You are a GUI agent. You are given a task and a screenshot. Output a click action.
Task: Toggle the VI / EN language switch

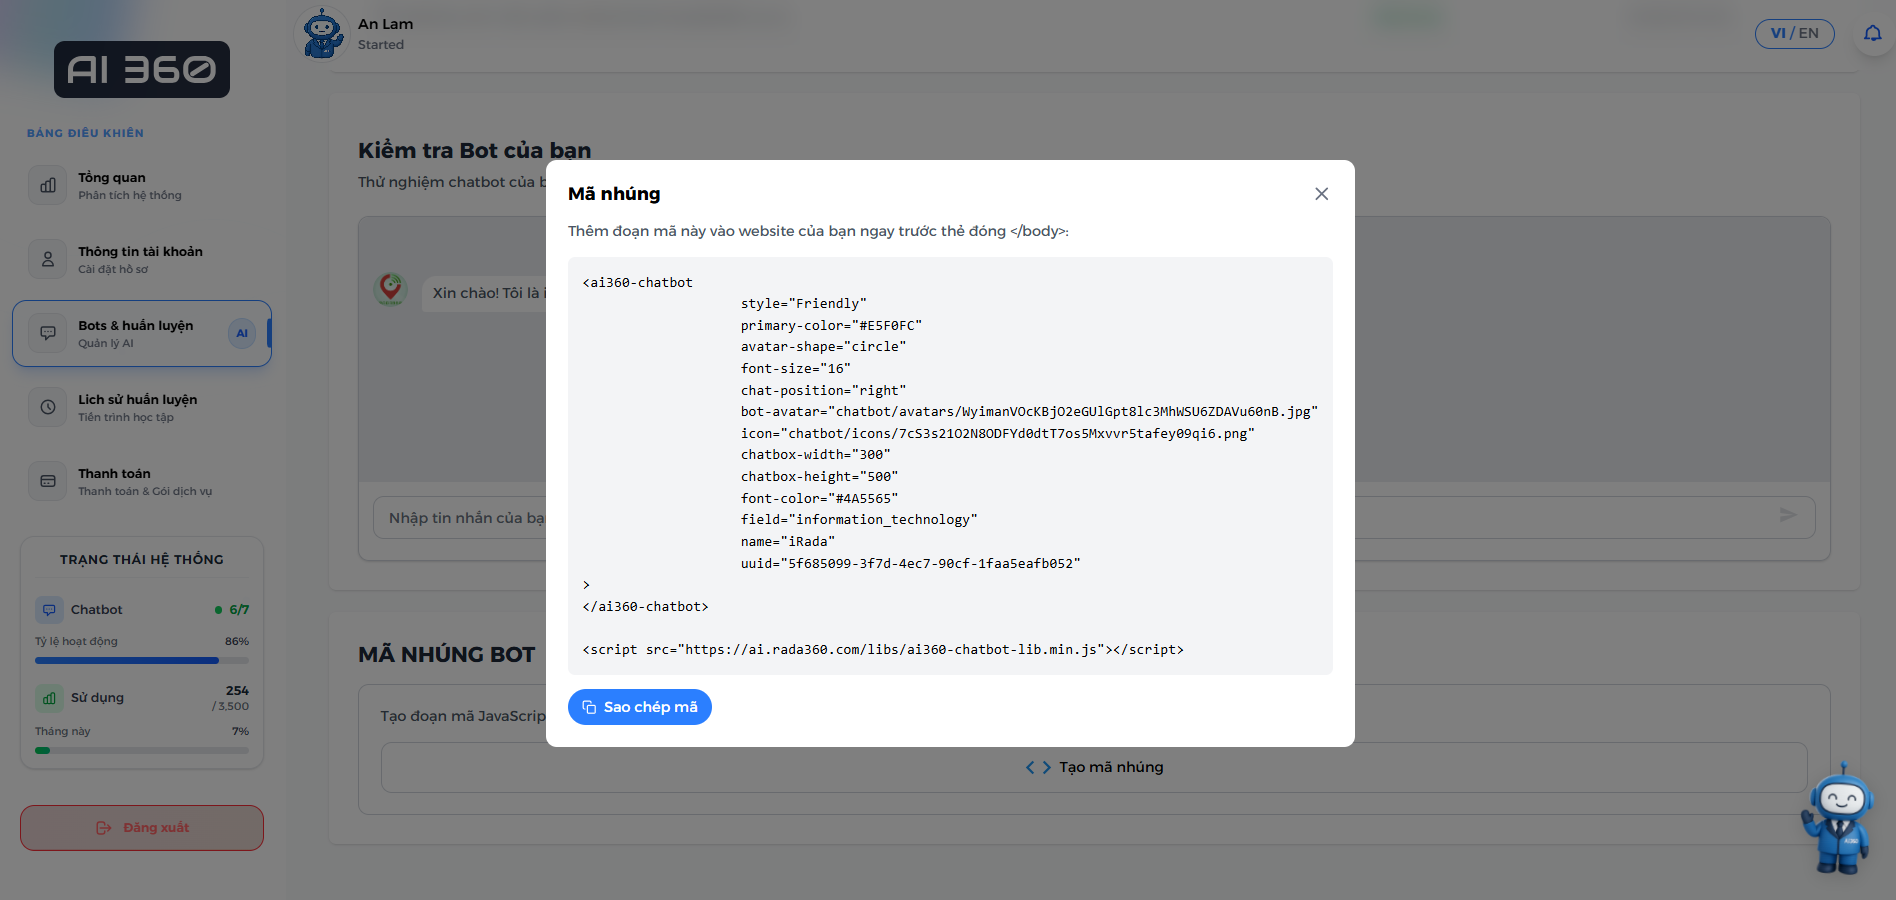1794,34
